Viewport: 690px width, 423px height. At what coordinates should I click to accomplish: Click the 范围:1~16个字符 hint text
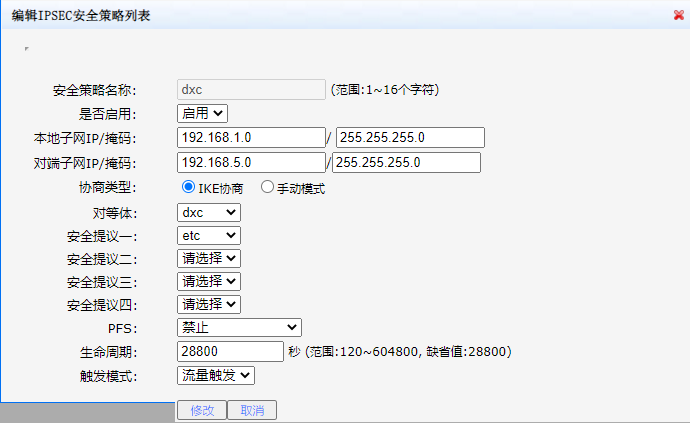(385, 90)
